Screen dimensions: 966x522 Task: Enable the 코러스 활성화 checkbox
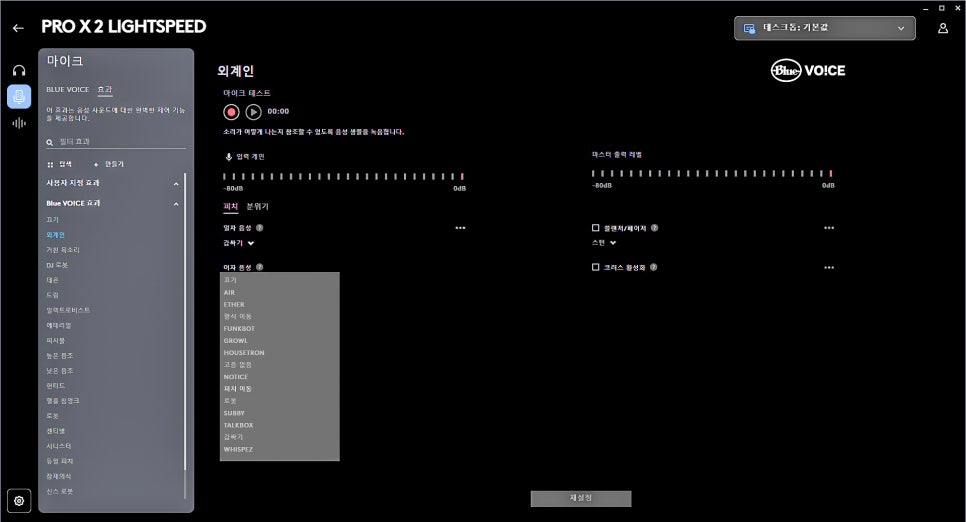[x=595, y=267]
